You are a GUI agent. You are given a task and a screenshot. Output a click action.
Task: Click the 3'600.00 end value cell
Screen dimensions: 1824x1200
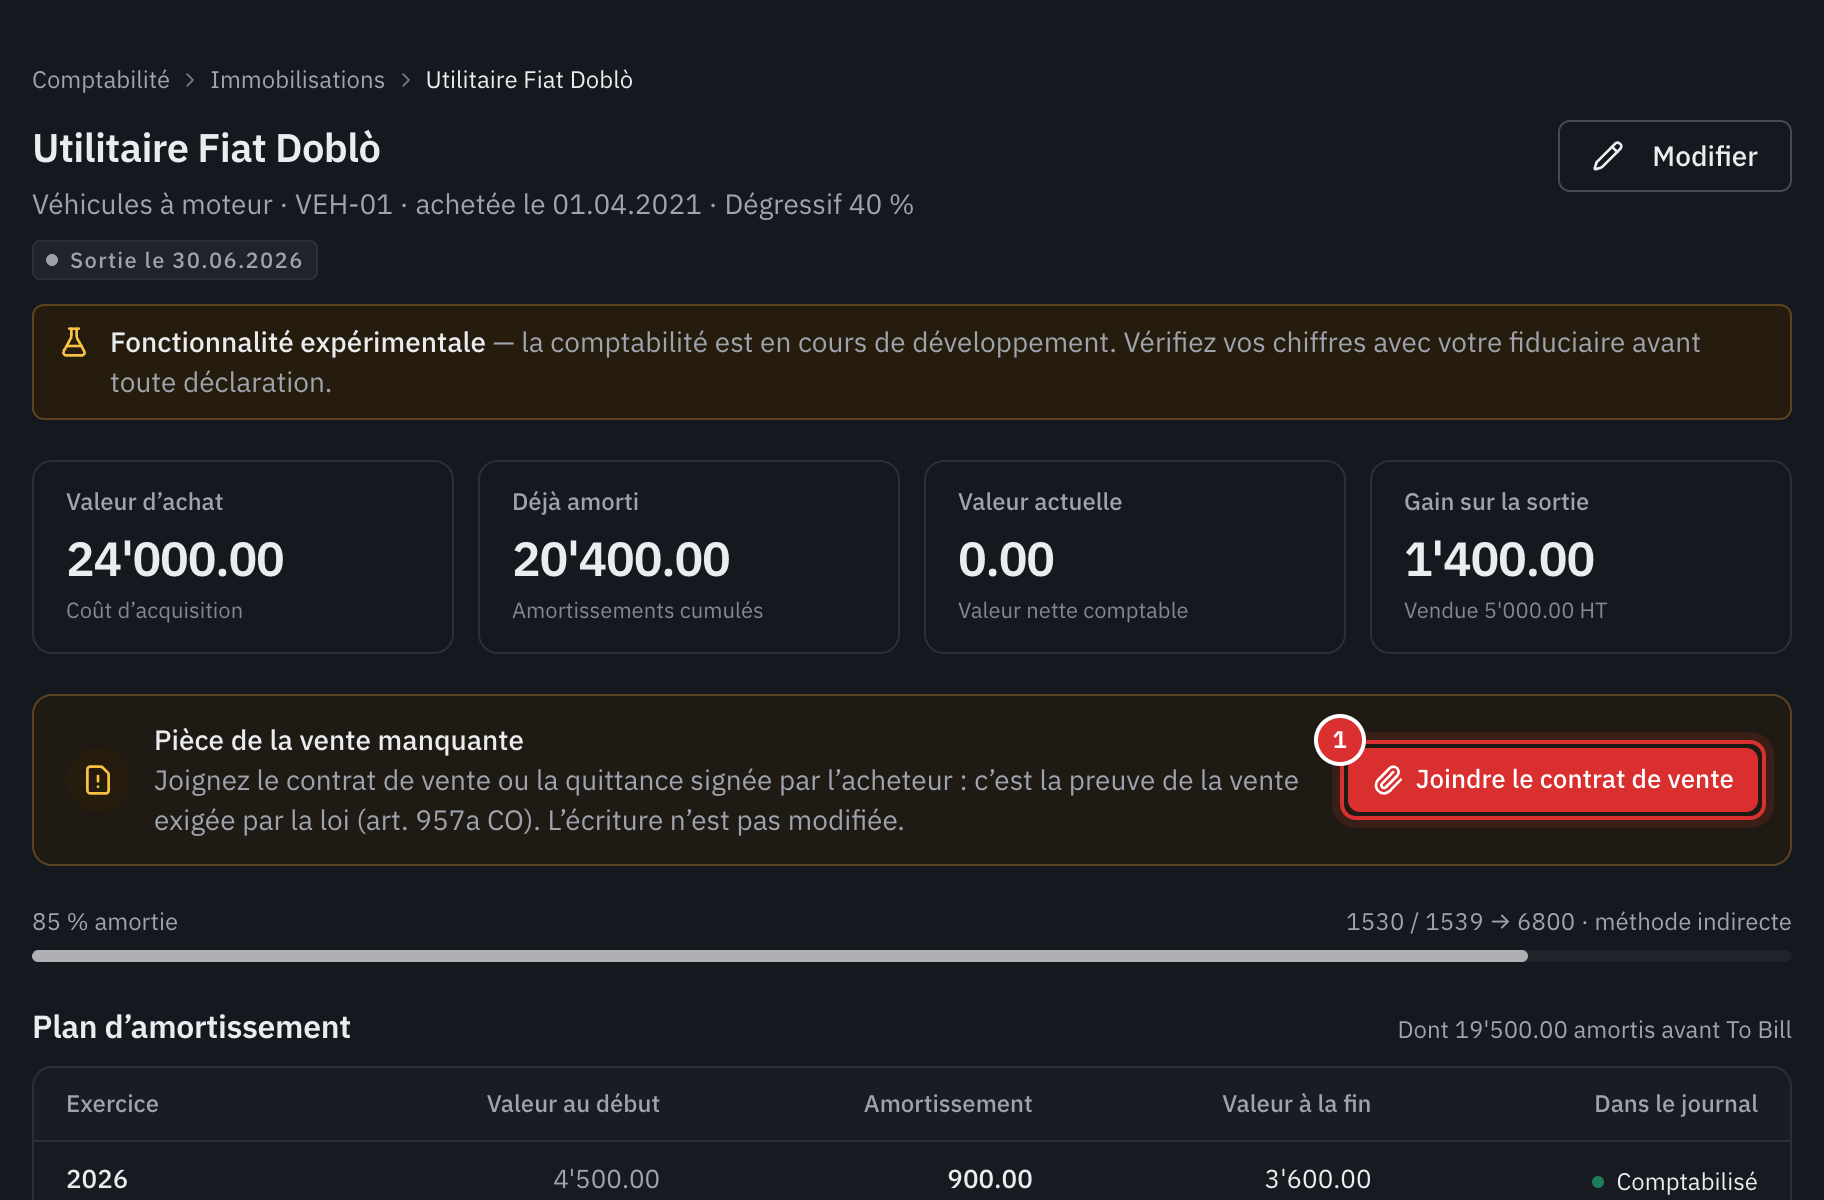1318,1179
